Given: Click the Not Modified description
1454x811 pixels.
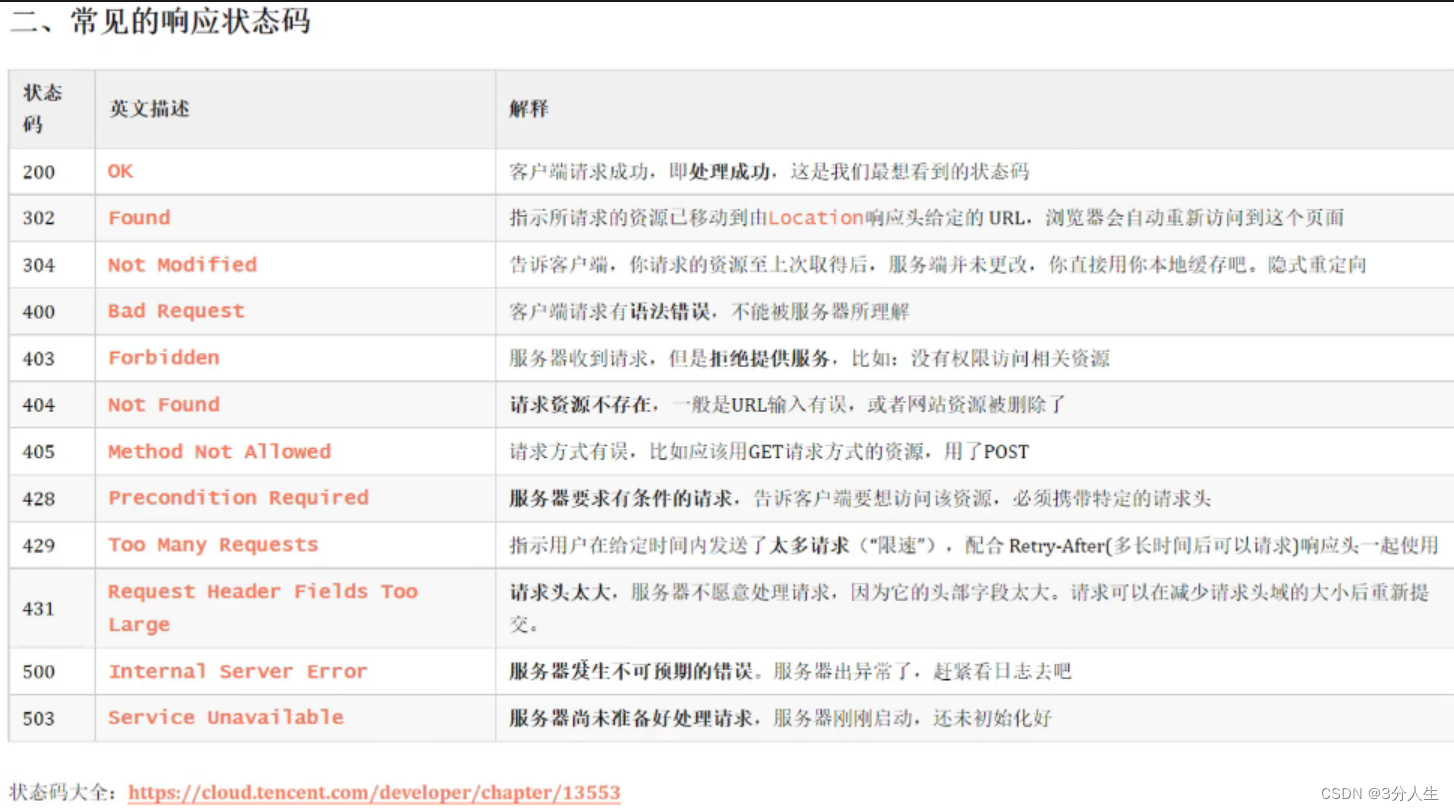Looking at the screenshot, I should [182, 265].
